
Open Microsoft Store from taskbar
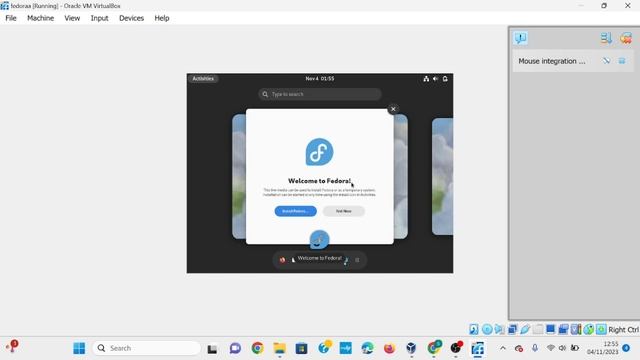(302, 348)
